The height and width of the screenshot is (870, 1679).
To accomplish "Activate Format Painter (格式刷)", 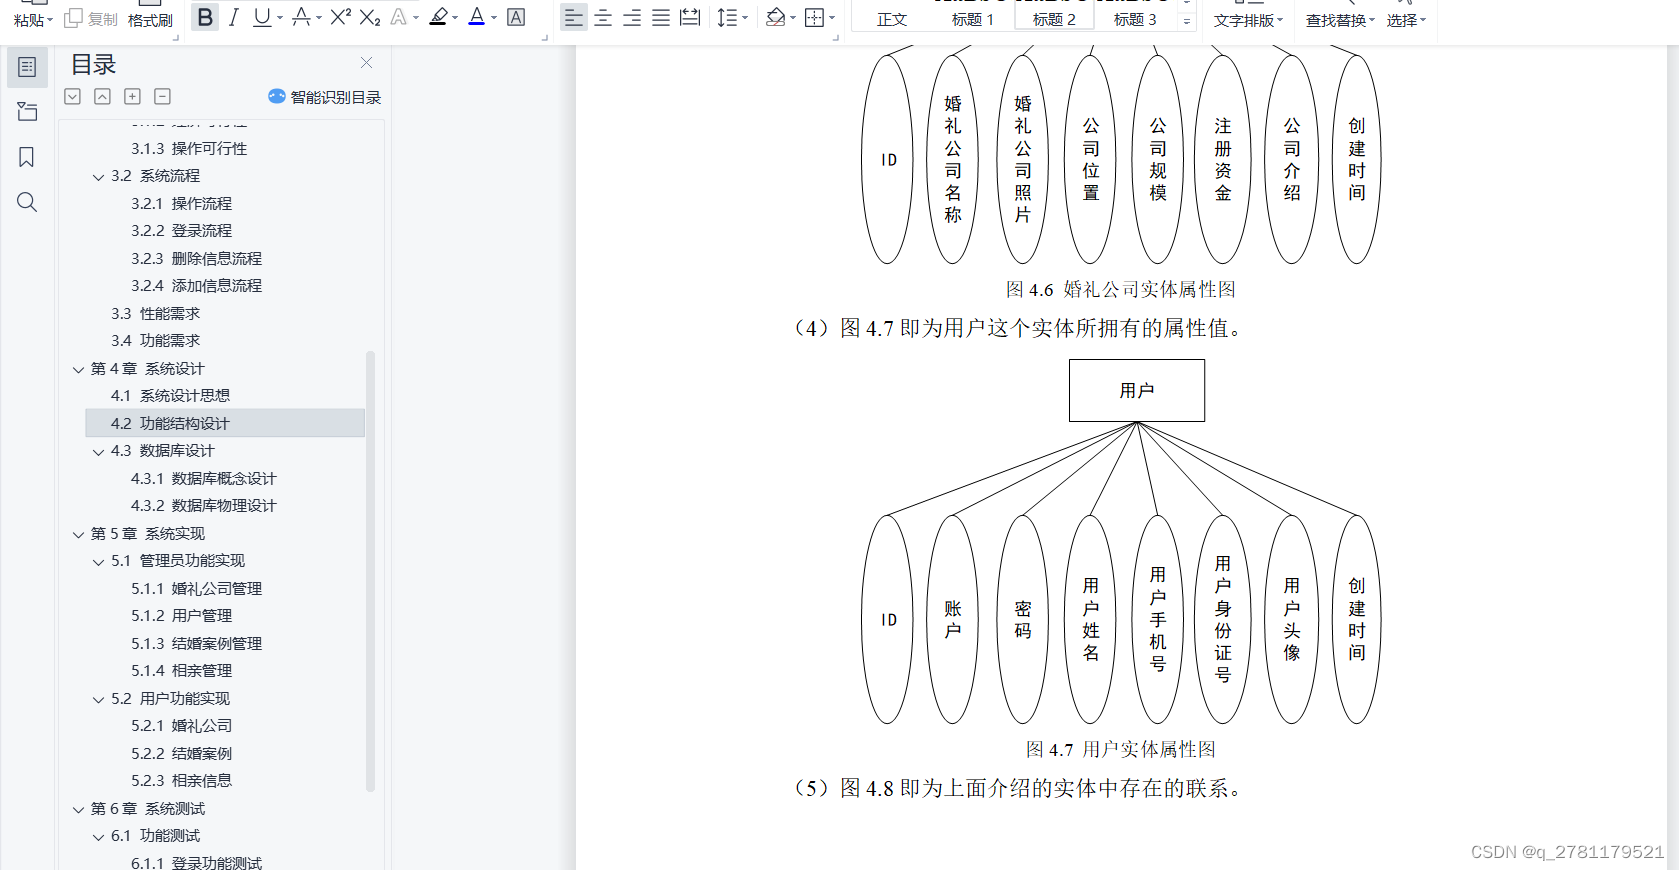I will point(150,20).
